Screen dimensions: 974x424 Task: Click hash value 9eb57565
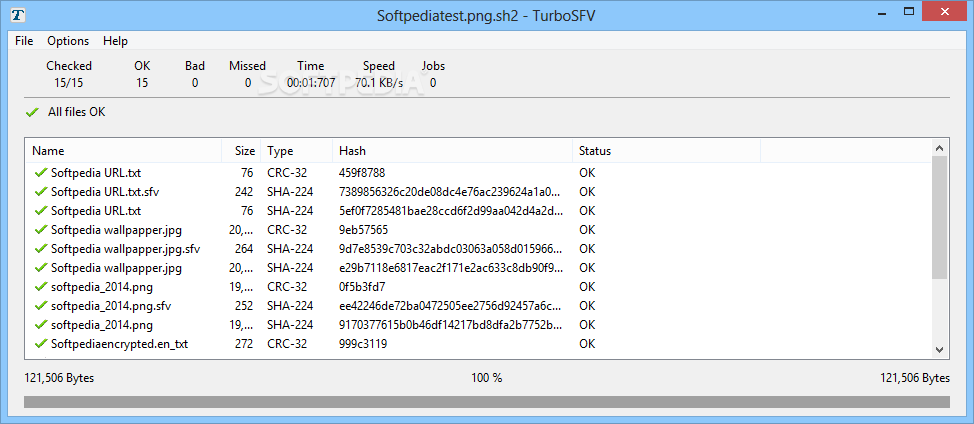click(x=363, y=230)
